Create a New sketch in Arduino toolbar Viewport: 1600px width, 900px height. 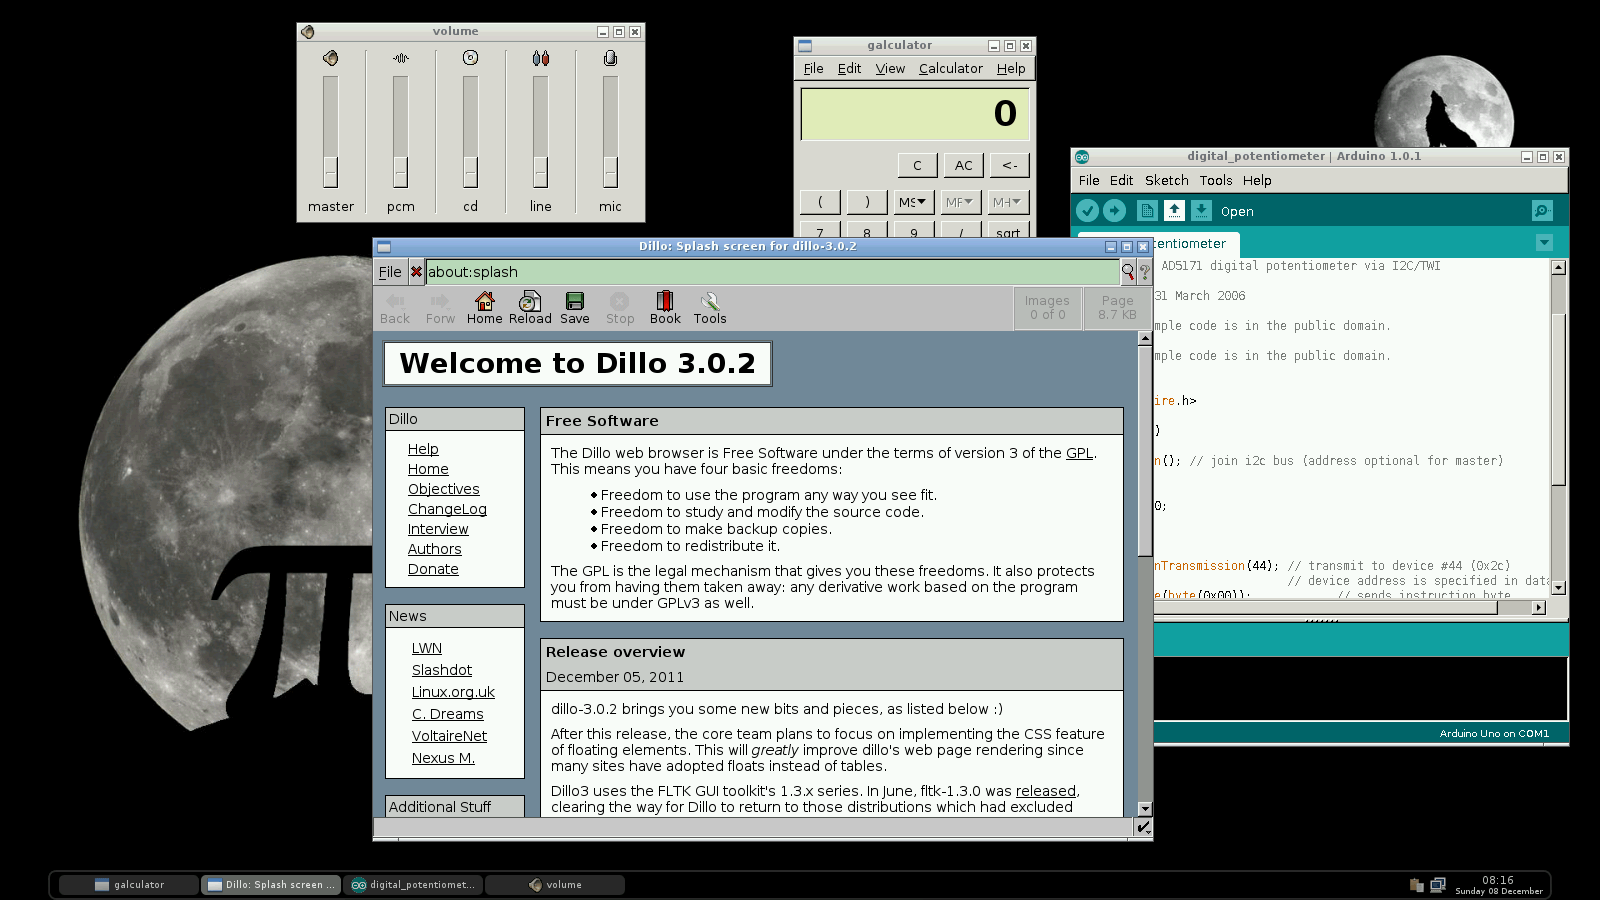(x=1147, y=211)
